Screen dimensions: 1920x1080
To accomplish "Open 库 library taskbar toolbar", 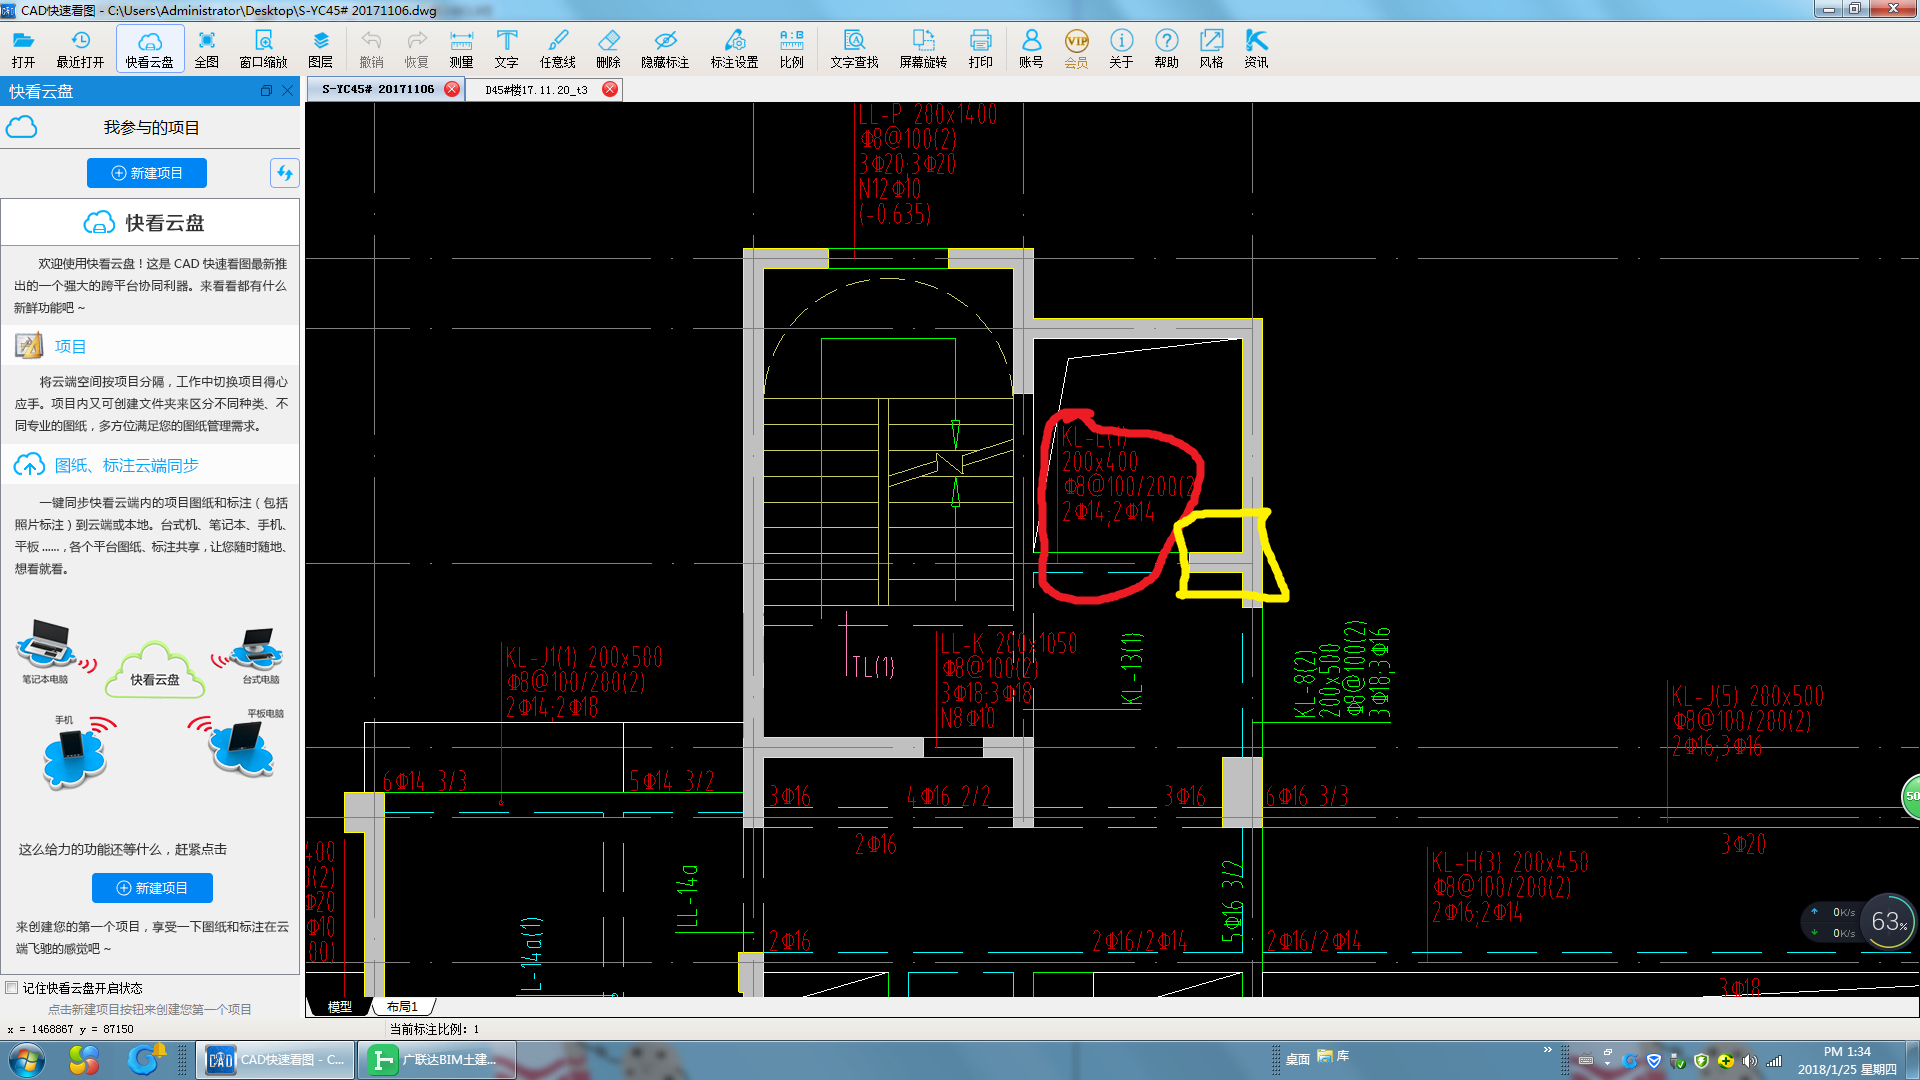I will pyautogui.click(x=1334, y=1056).
